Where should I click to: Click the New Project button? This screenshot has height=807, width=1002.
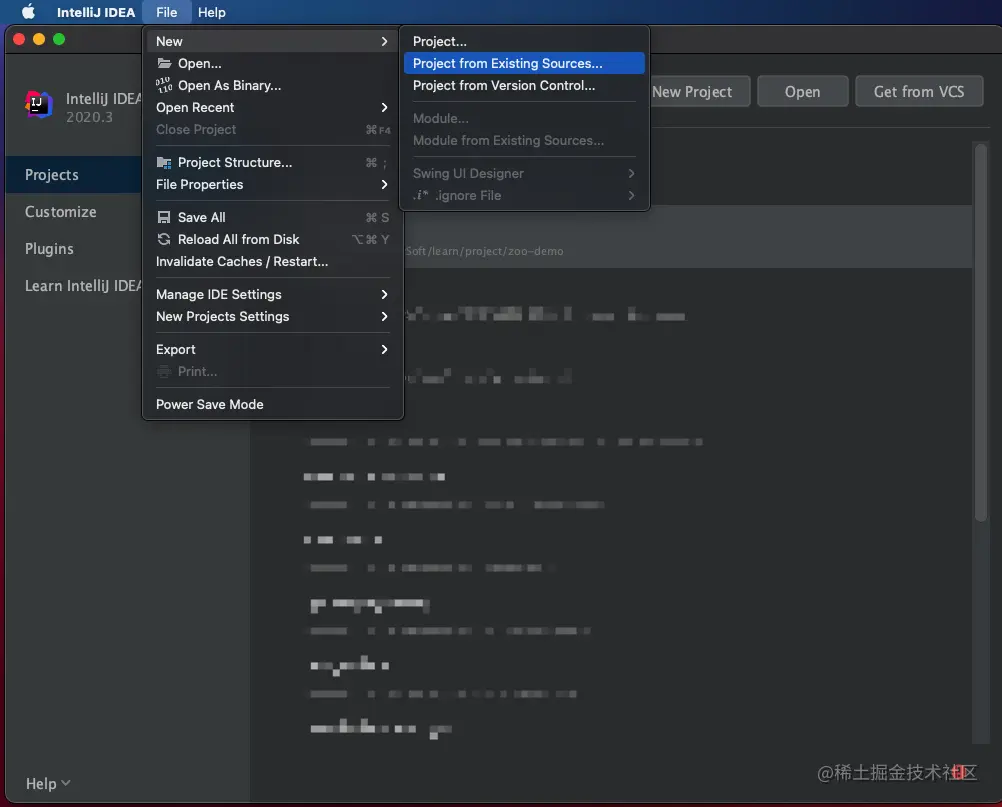(x=700, y=91)
